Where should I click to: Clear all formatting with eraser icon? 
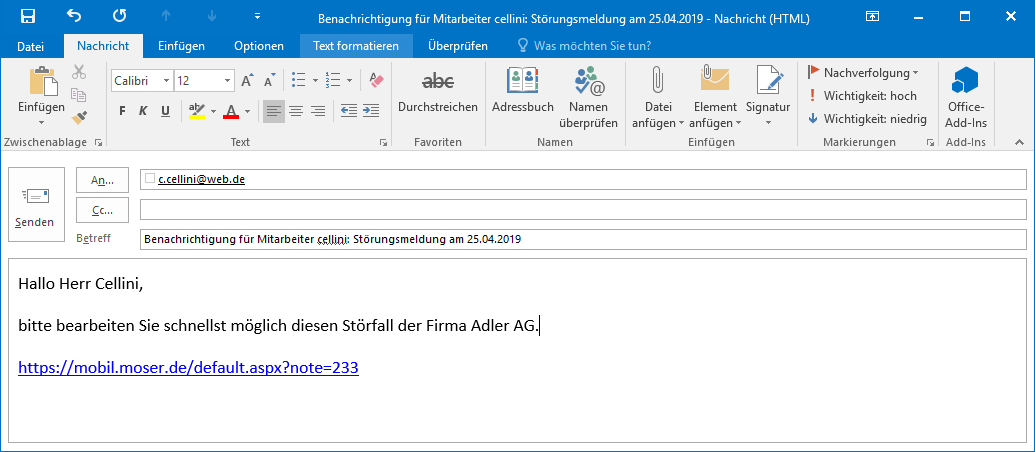point(376,81)
